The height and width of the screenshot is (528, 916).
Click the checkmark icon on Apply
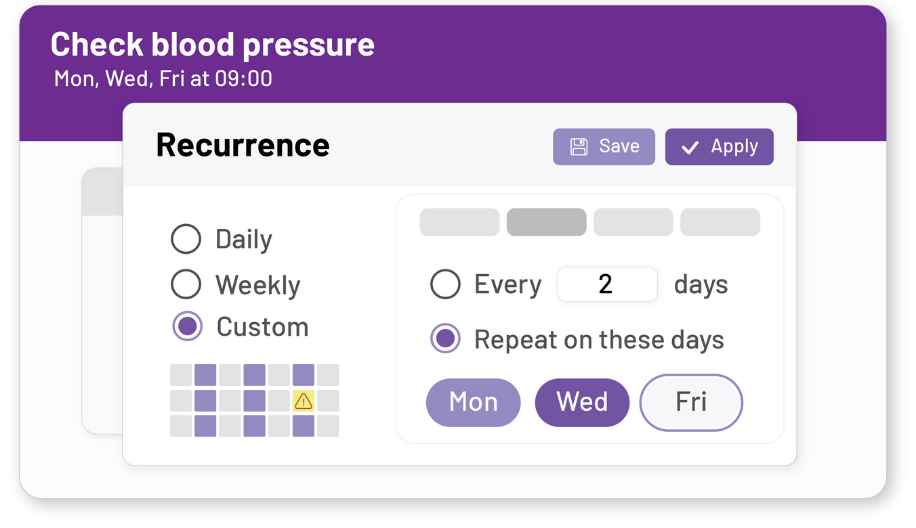click(x=690, y=147)
